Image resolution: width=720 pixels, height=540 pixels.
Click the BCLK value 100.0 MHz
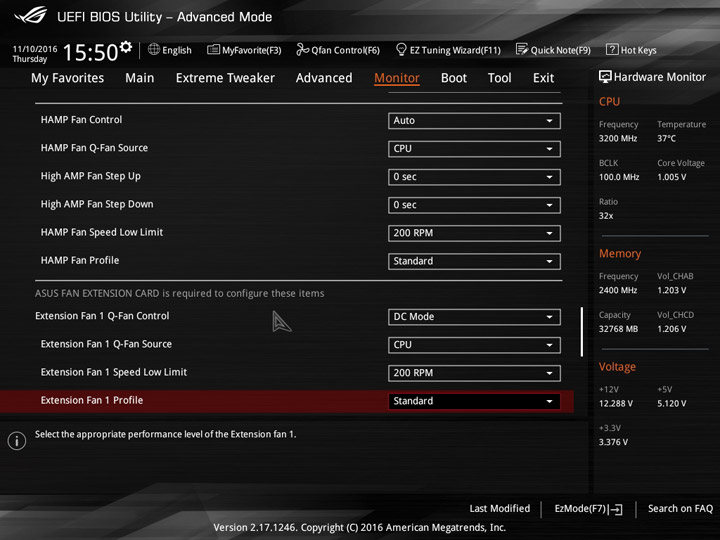(x=619, y=177)
